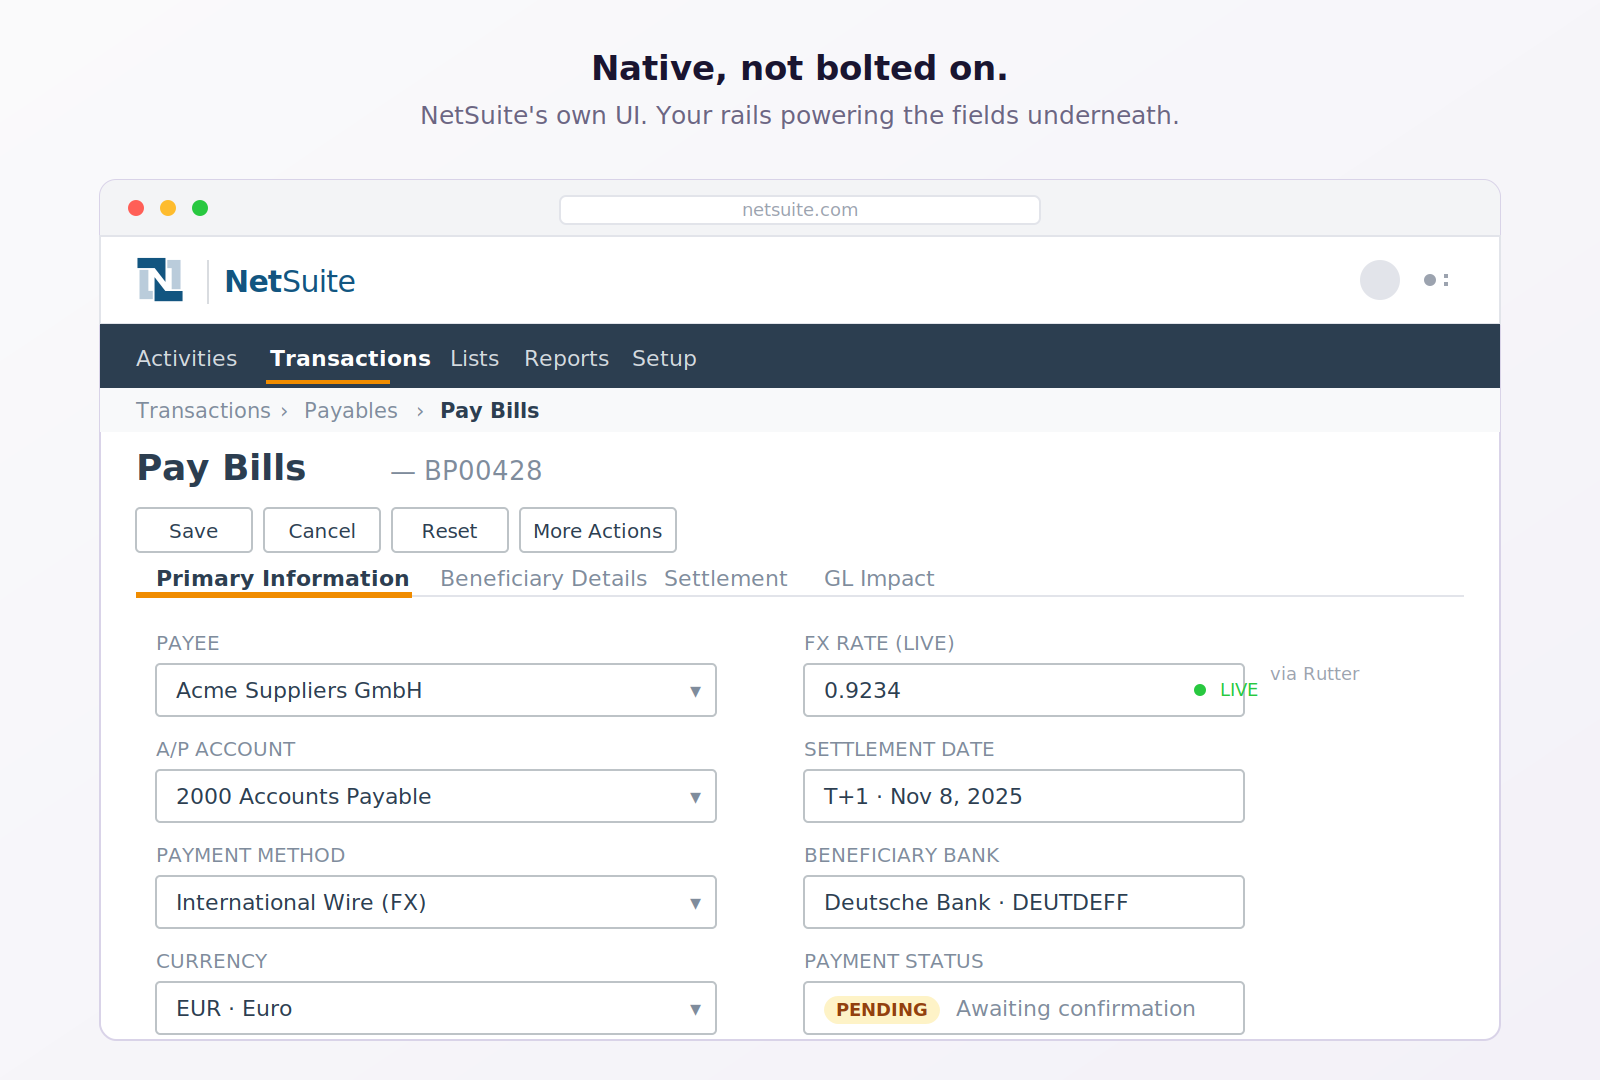The image size is (1600, 1080).
Task: Click the Save button
Action: [194, 530]
